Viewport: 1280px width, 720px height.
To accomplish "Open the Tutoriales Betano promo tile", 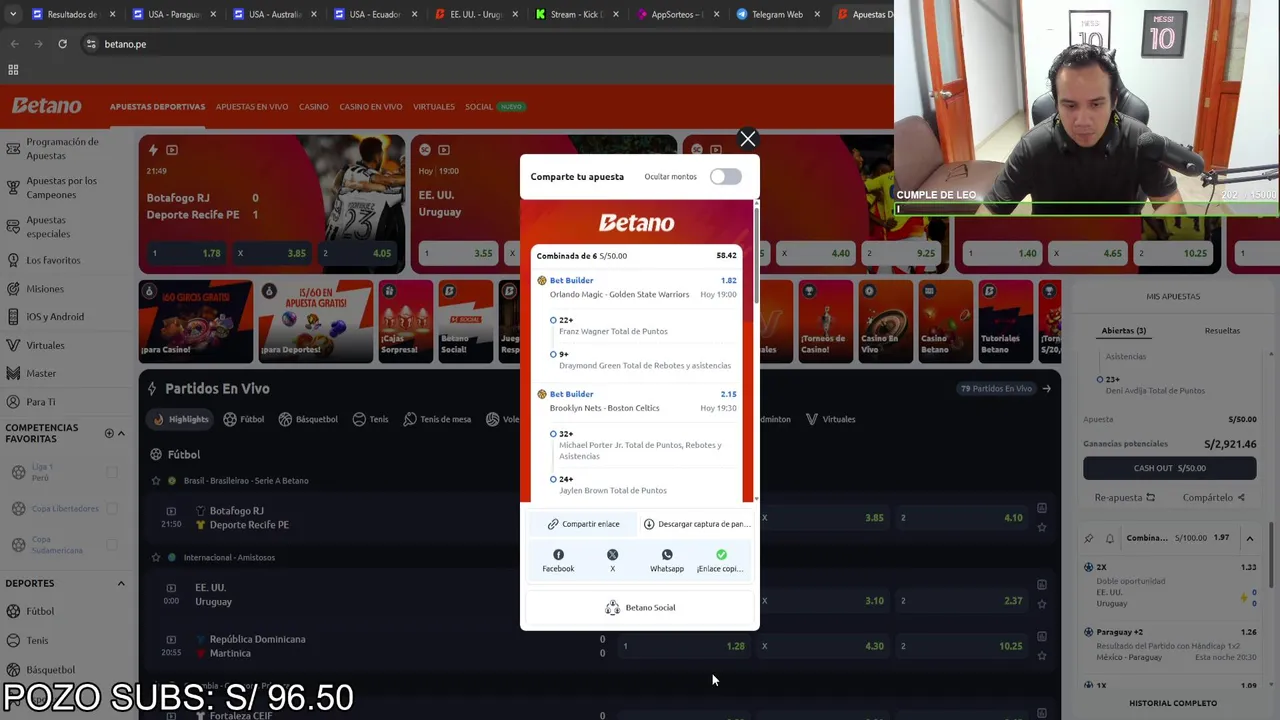I will point(1005,321).
